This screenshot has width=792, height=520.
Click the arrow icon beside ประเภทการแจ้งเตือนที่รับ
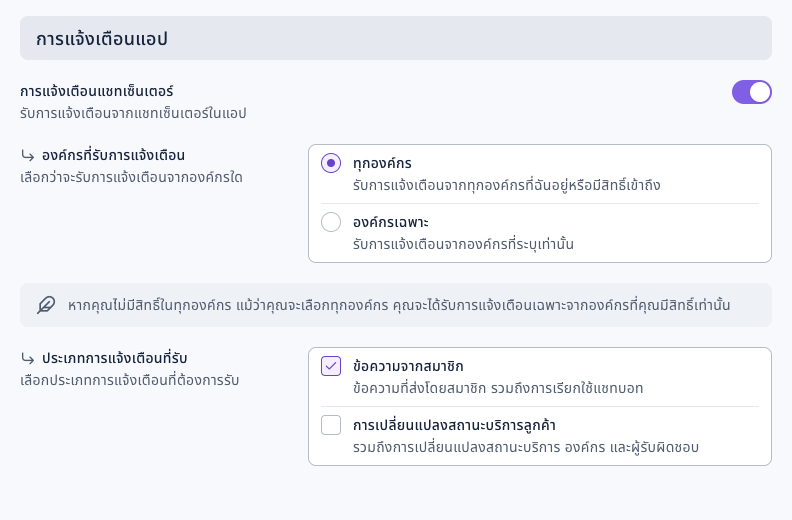tap(28, 359)
